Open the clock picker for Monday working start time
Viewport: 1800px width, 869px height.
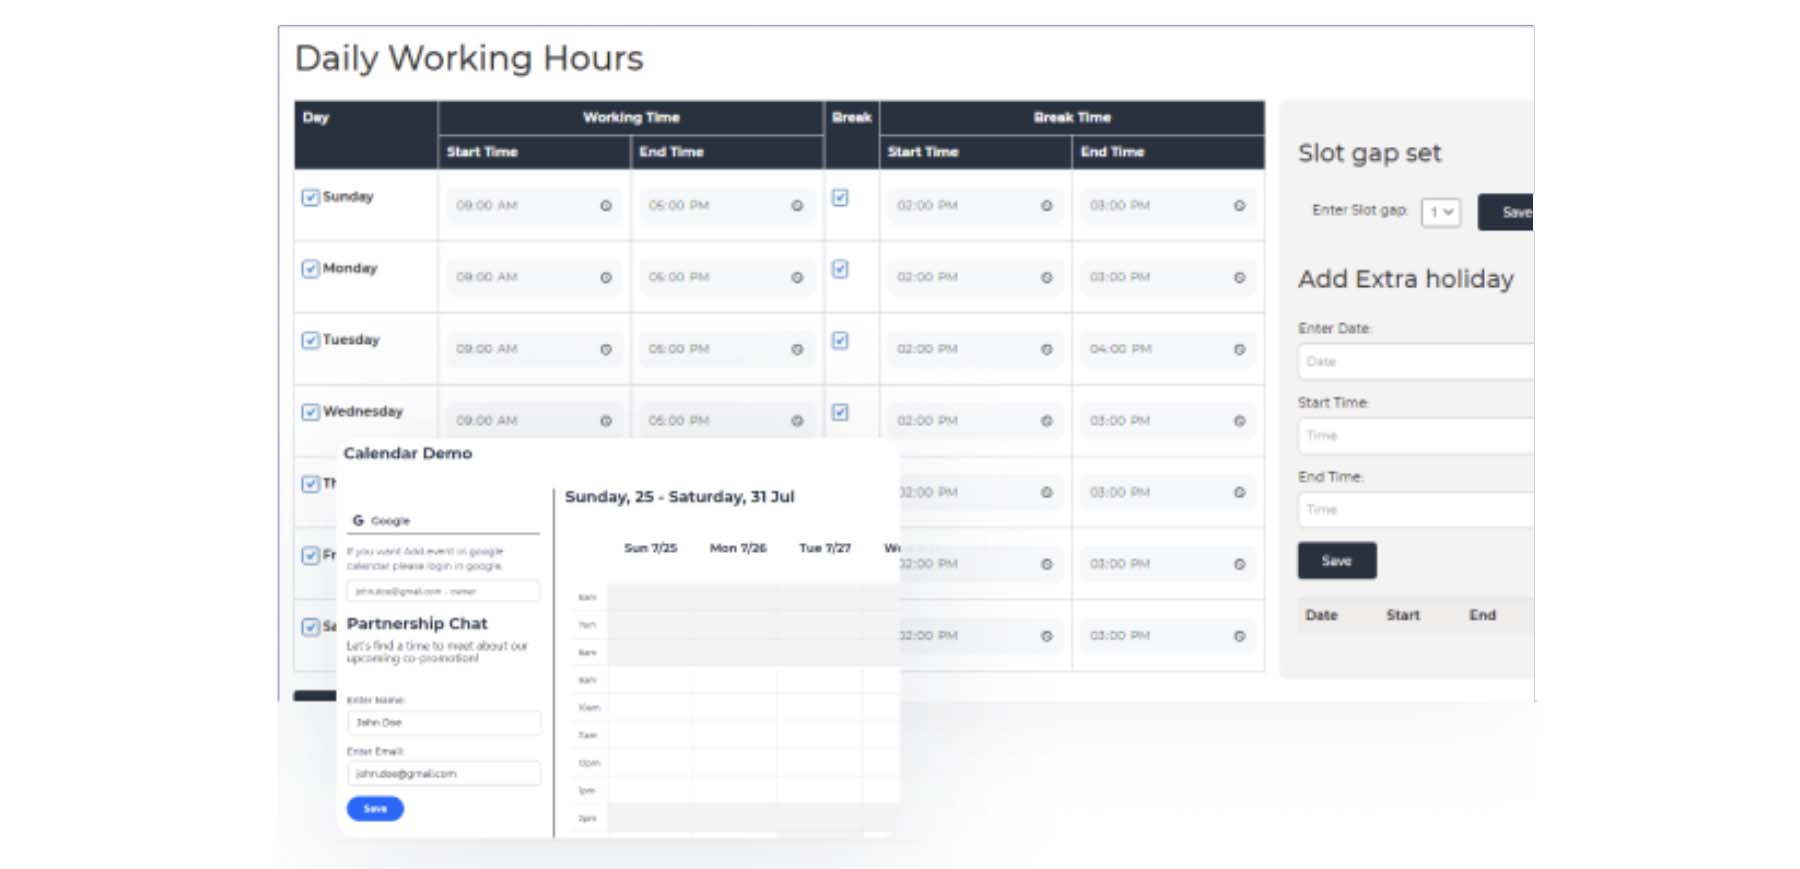pyautogui.click(x=606, y=278)
